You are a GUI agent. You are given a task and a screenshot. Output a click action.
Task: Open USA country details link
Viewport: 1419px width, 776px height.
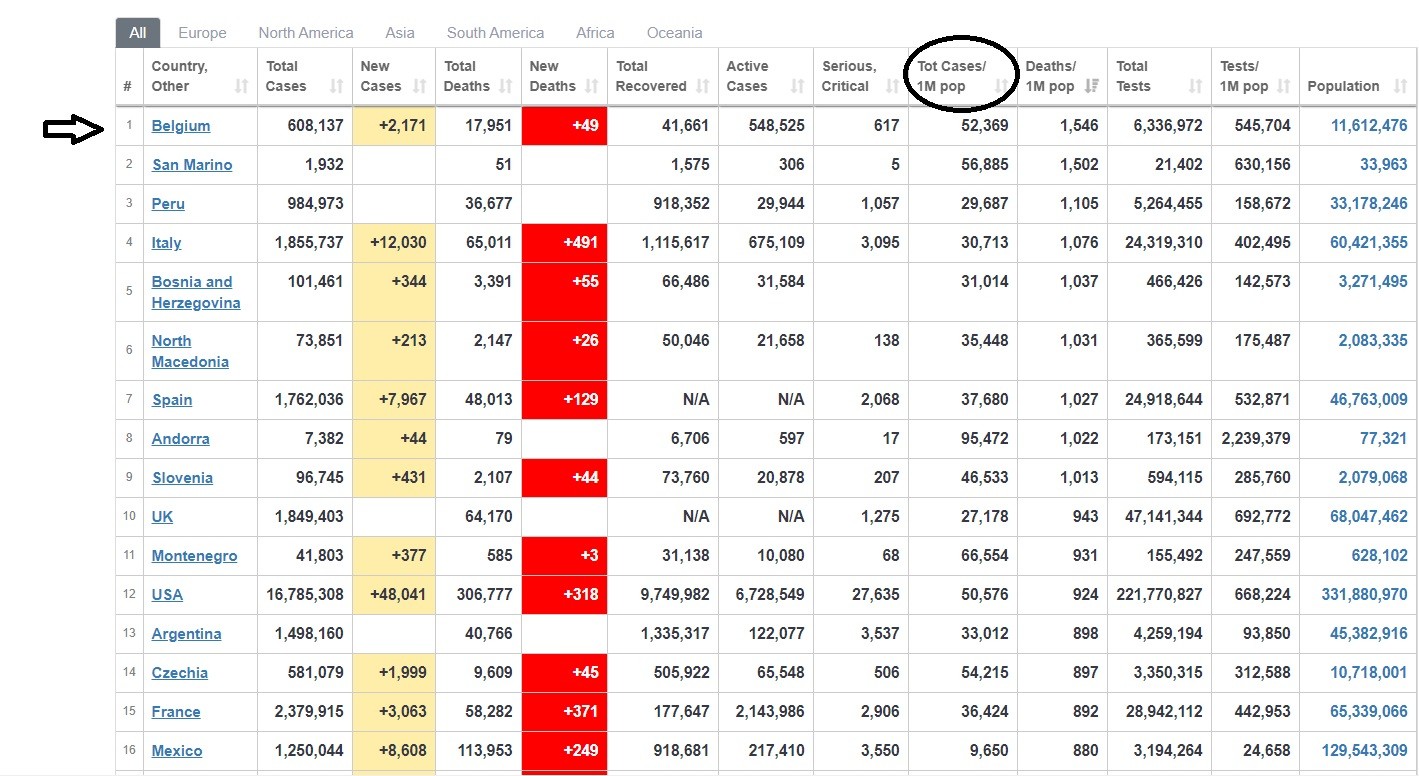coord(167,595)
